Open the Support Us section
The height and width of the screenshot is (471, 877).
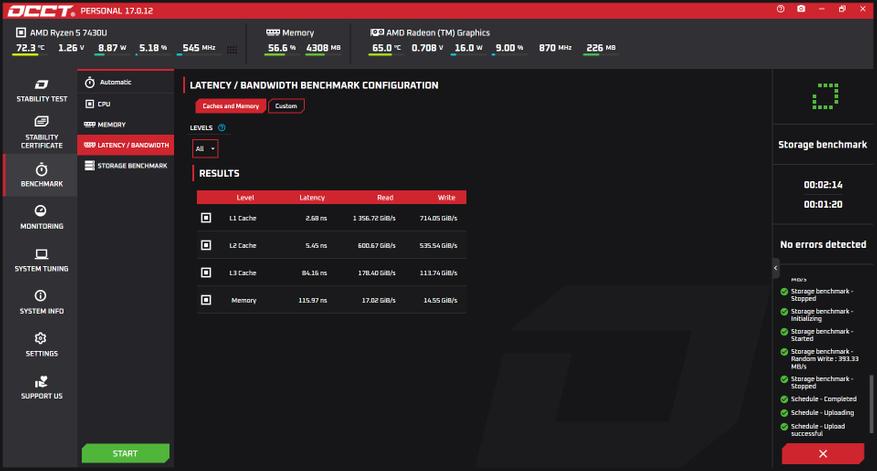coord(41,388)
